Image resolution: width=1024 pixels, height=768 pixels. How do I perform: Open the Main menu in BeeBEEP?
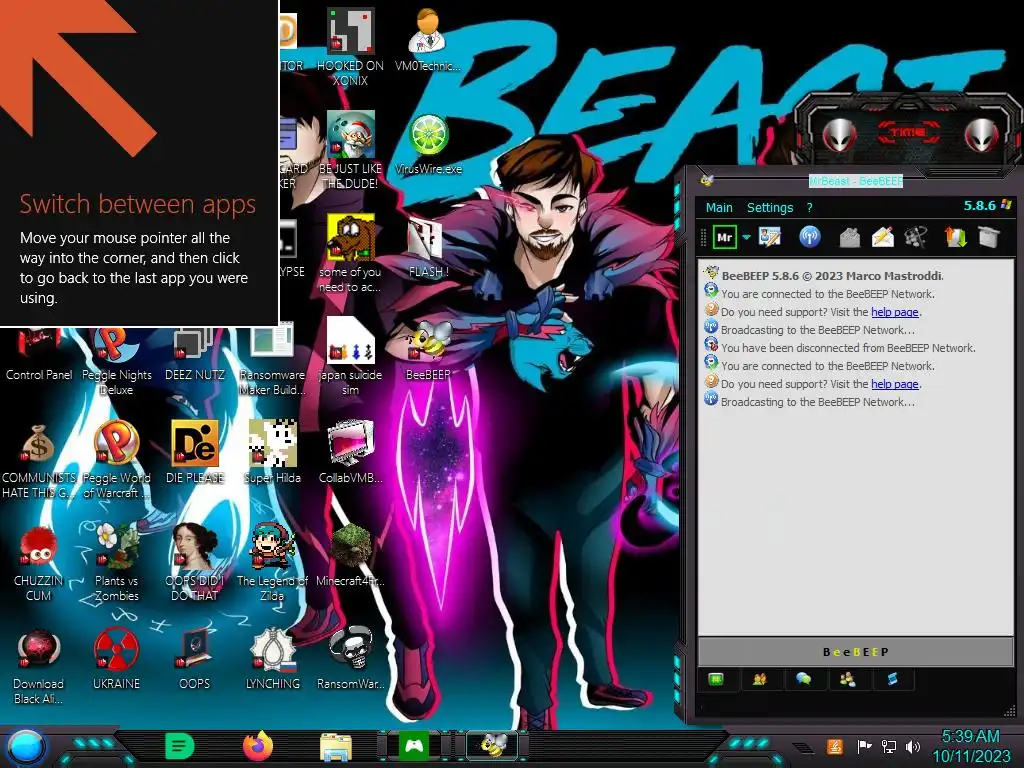click(719, 208)
